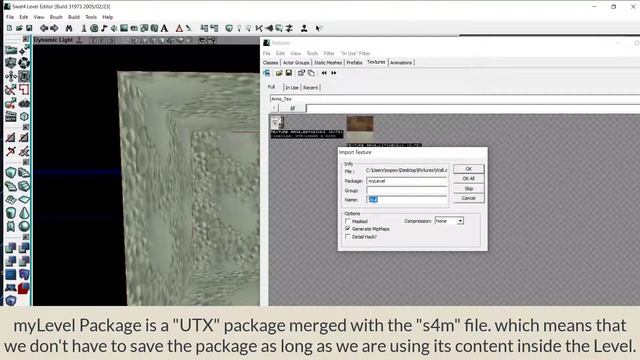Click the red triangle icon in main toolbar
Viewport: 640px width, 360px height.
click(179, 28)
